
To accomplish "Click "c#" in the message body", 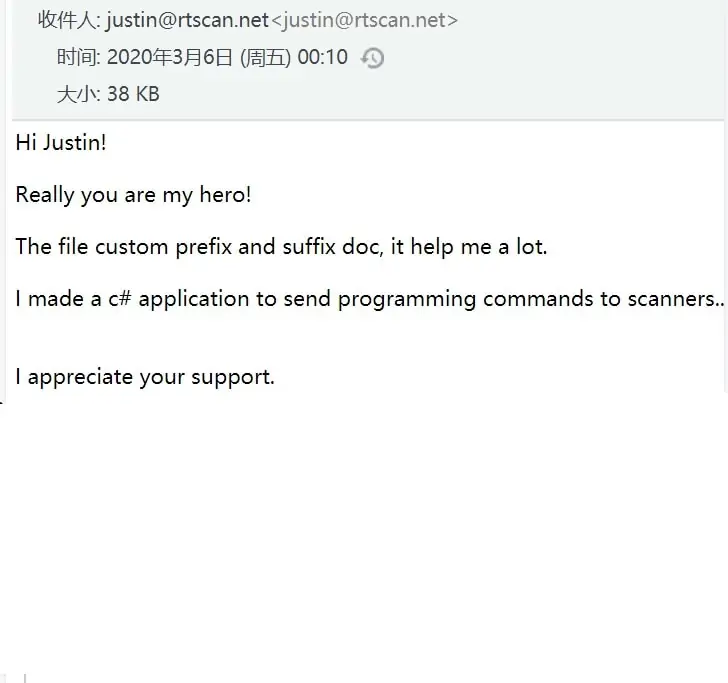I will [120, 299].
